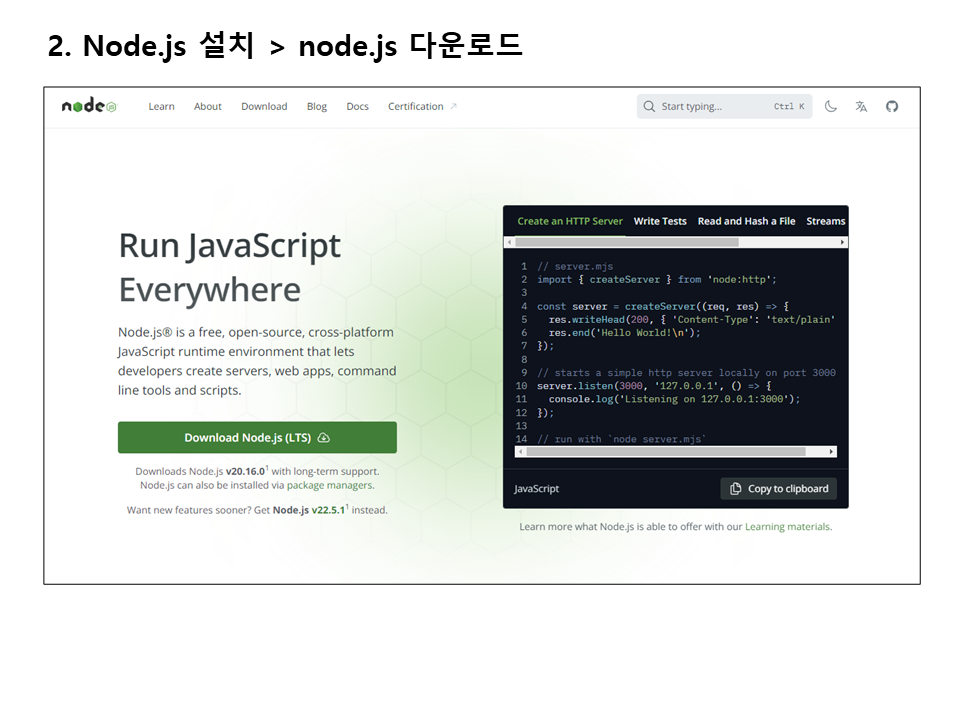
Task: Click the code line '// server.mjs'
Action: [x=575, y=266]
